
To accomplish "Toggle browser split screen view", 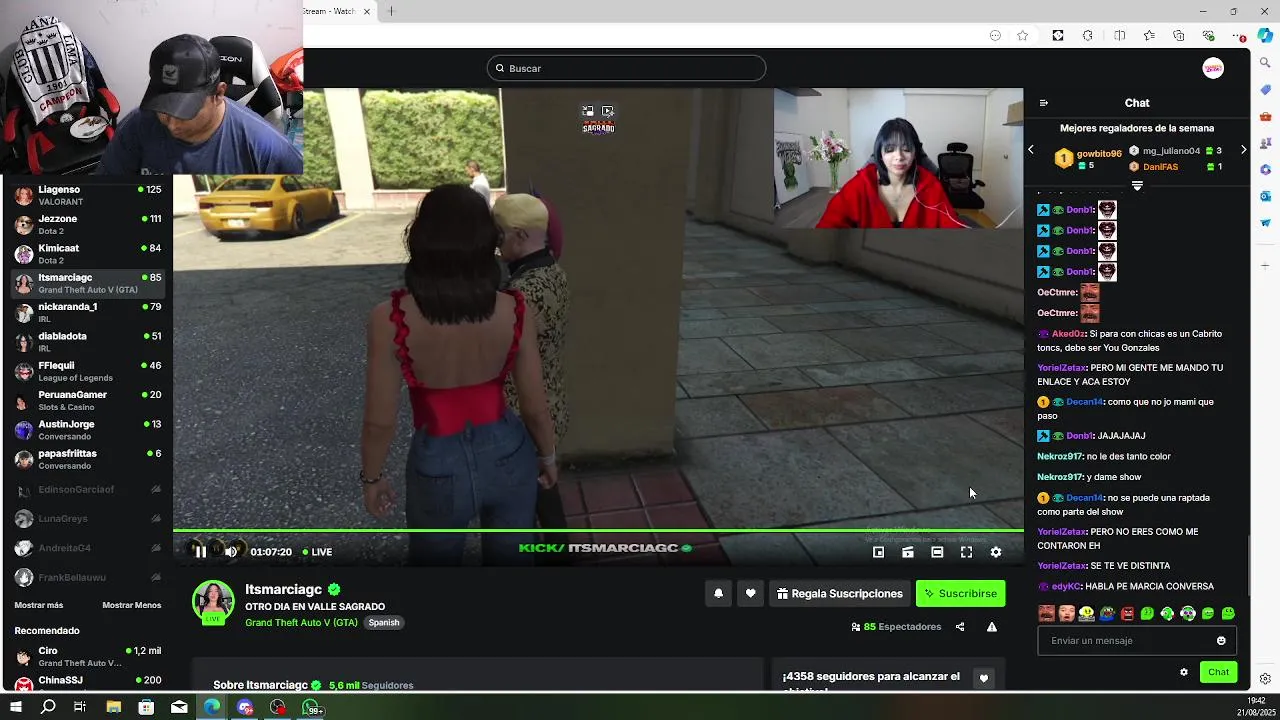I will [x=1119, y=35].
